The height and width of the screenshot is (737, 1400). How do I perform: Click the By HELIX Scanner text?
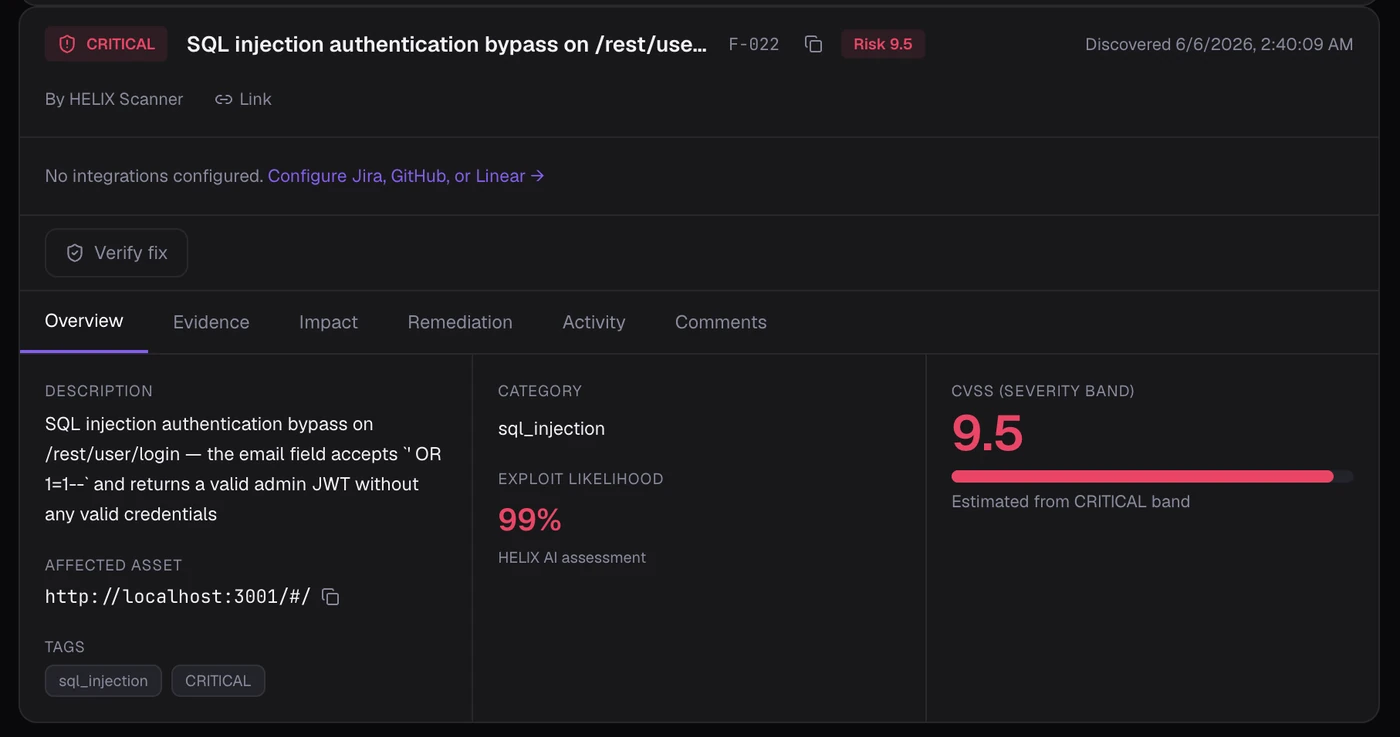pos(114,99)
